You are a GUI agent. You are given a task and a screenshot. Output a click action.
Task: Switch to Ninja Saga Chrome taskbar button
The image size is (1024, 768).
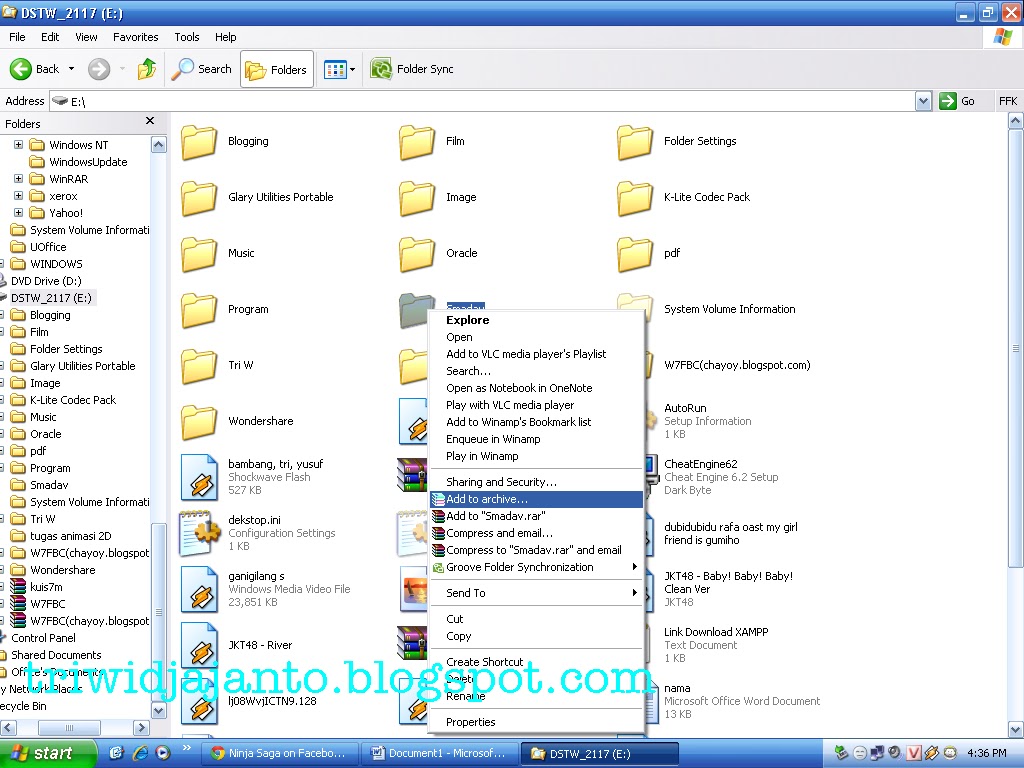pos(280,753)
